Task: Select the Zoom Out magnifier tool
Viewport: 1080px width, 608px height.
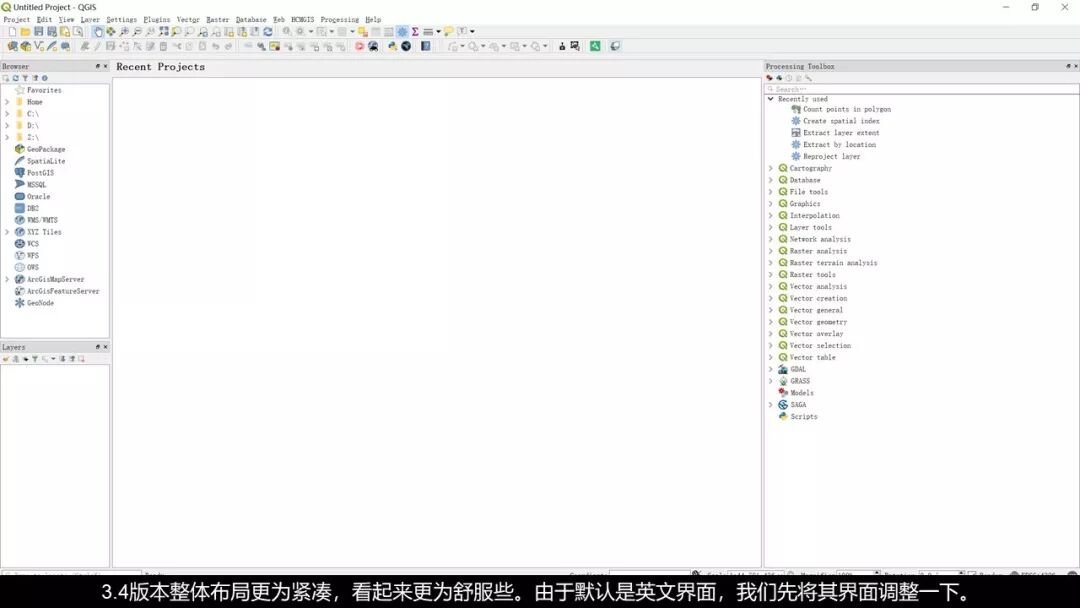Action: pyautogui.click(x=137, y=32)
